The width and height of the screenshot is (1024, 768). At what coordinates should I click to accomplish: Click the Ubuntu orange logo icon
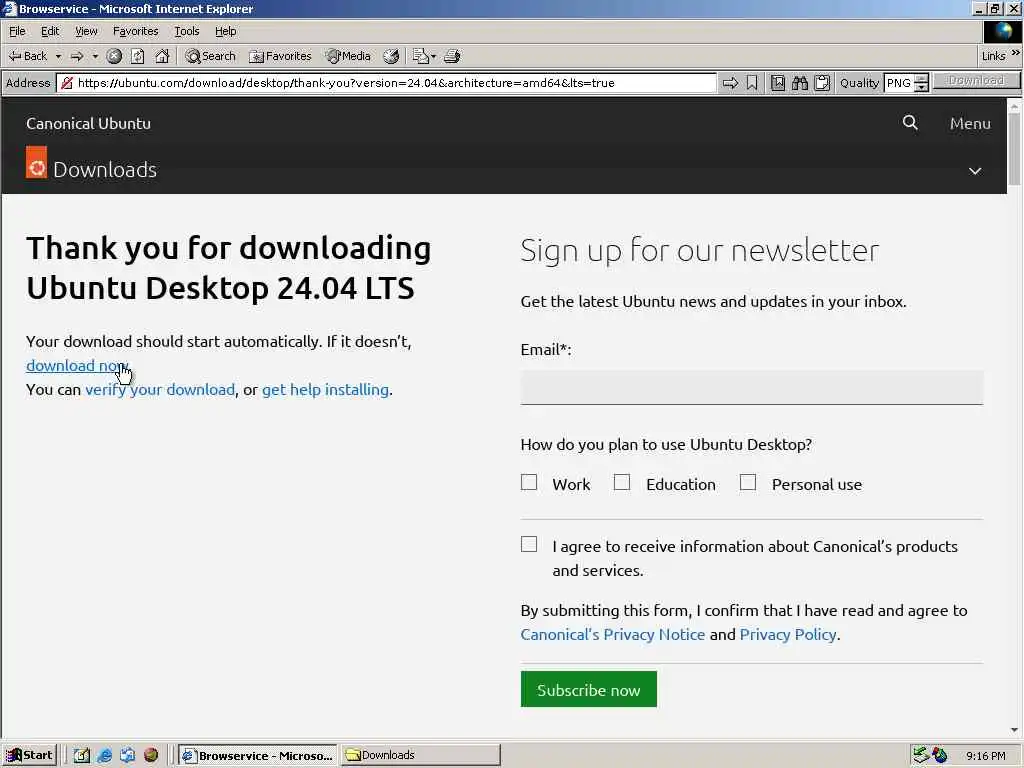37,162
